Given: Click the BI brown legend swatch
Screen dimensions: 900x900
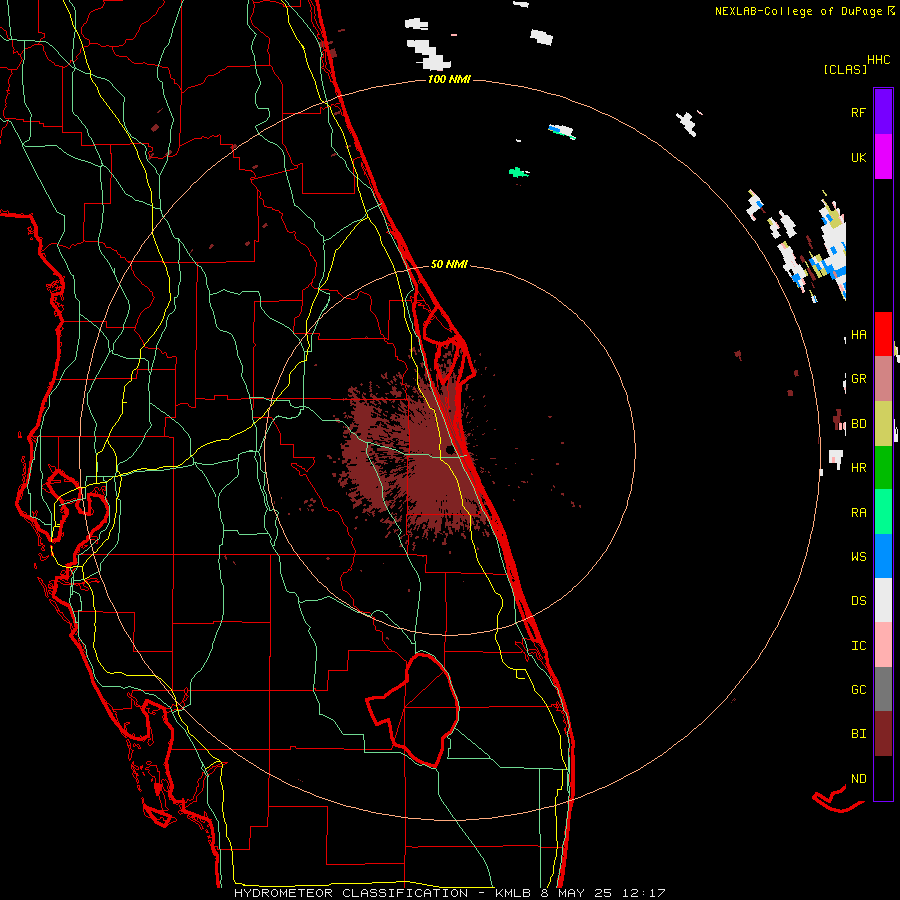Looking at the screenshot, I should click(883, 734).
